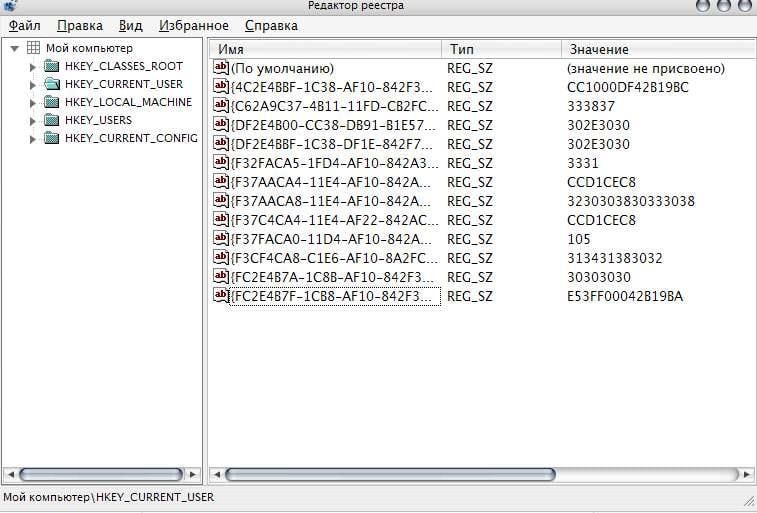757x513 pixels.
Task: Select the HKEY_LOCAL_MACHINE tree label
Action: 128,102
